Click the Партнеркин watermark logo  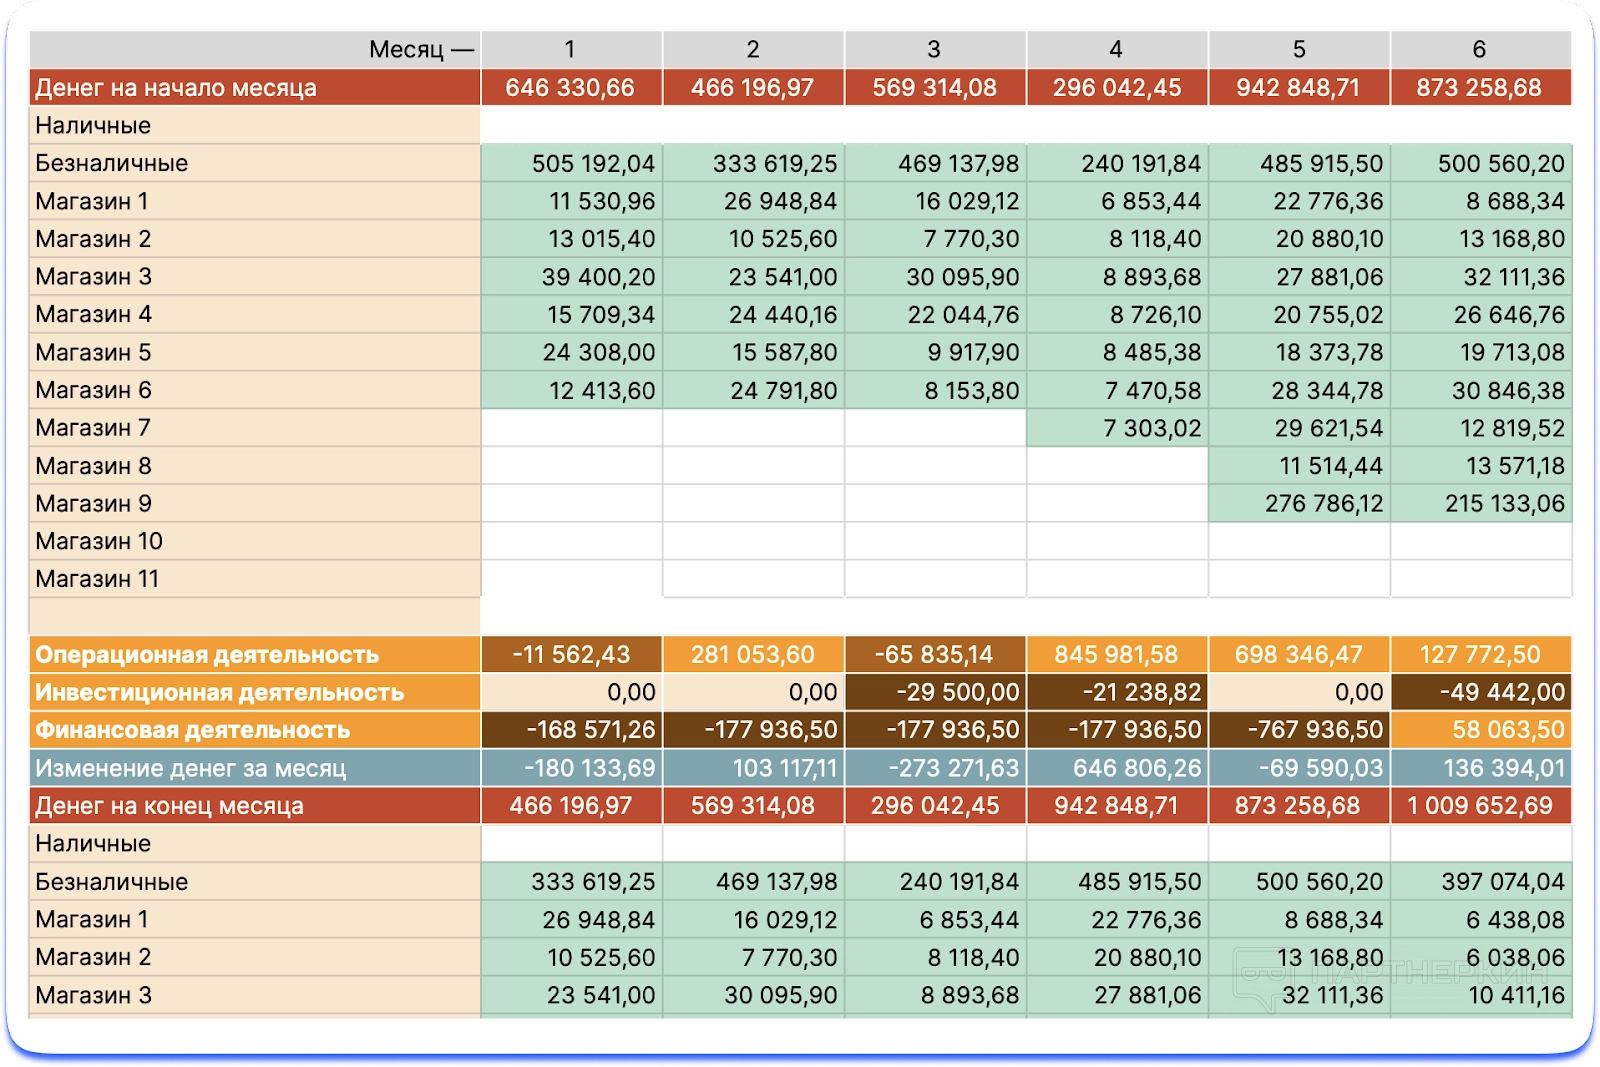(1390, 976)
